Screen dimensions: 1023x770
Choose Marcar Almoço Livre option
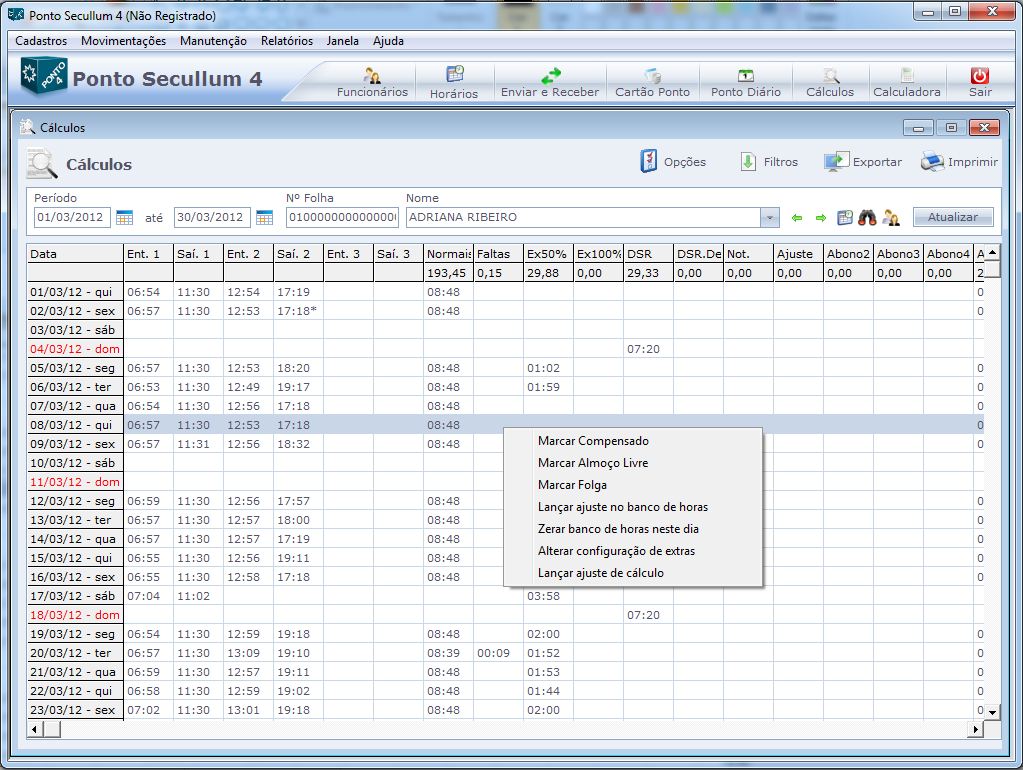click(633, 463)
